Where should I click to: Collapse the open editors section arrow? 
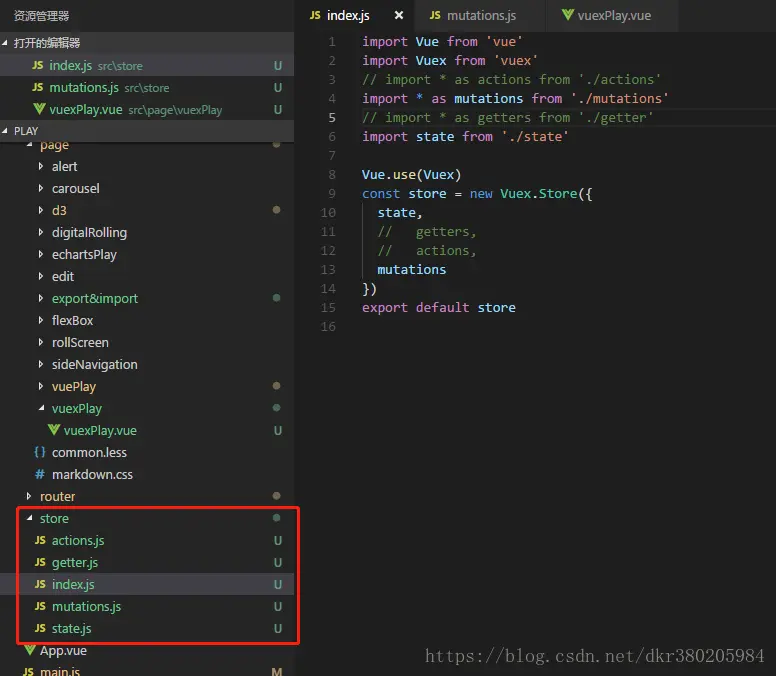[x=5, y=43]
